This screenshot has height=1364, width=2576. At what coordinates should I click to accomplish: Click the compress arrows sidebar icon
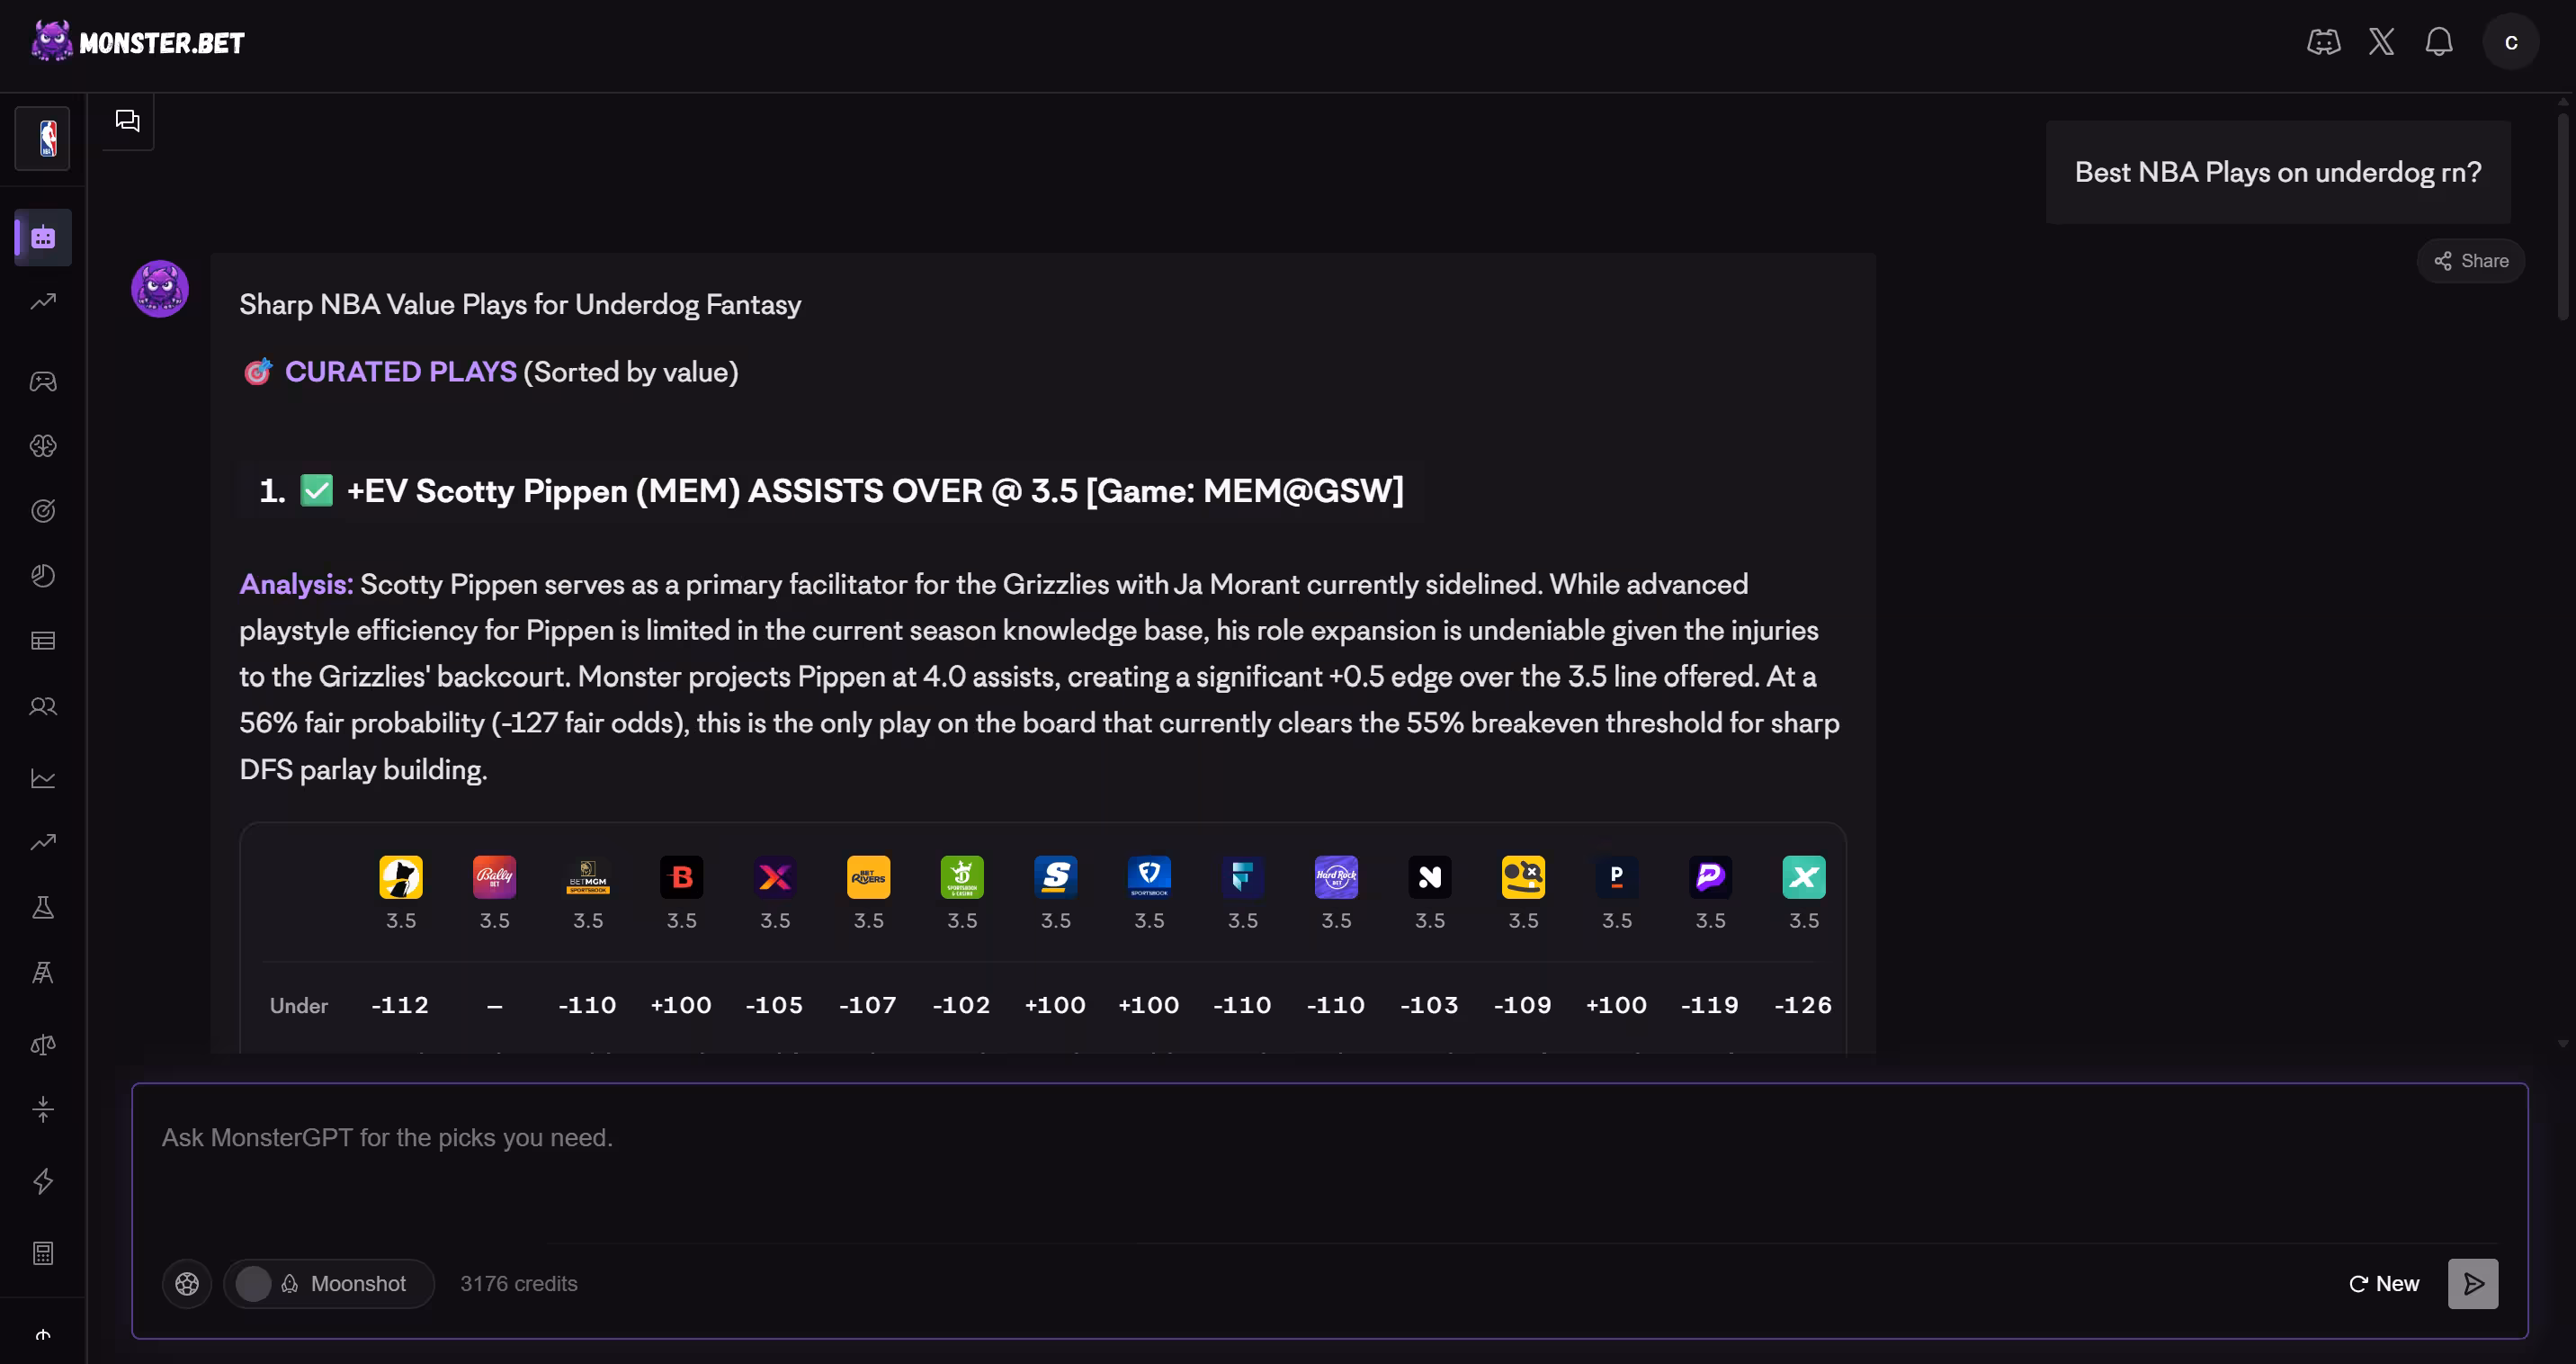[43, 1109]
